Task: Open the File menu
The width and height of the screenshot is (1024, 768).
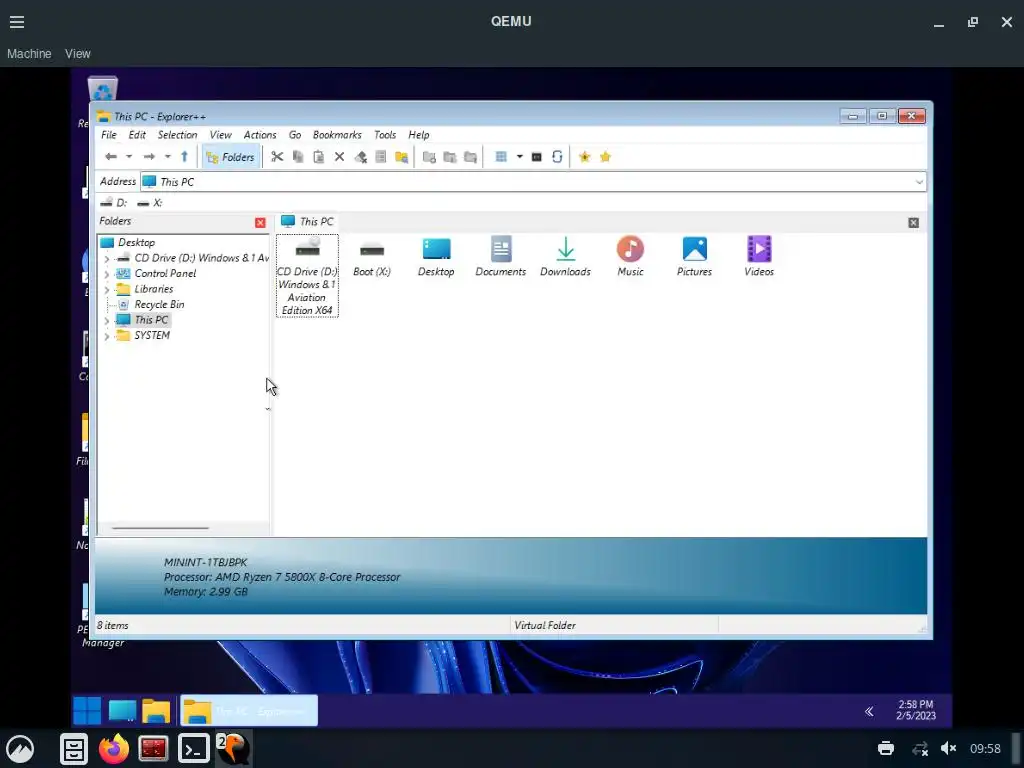Action: tap(108, 135)
